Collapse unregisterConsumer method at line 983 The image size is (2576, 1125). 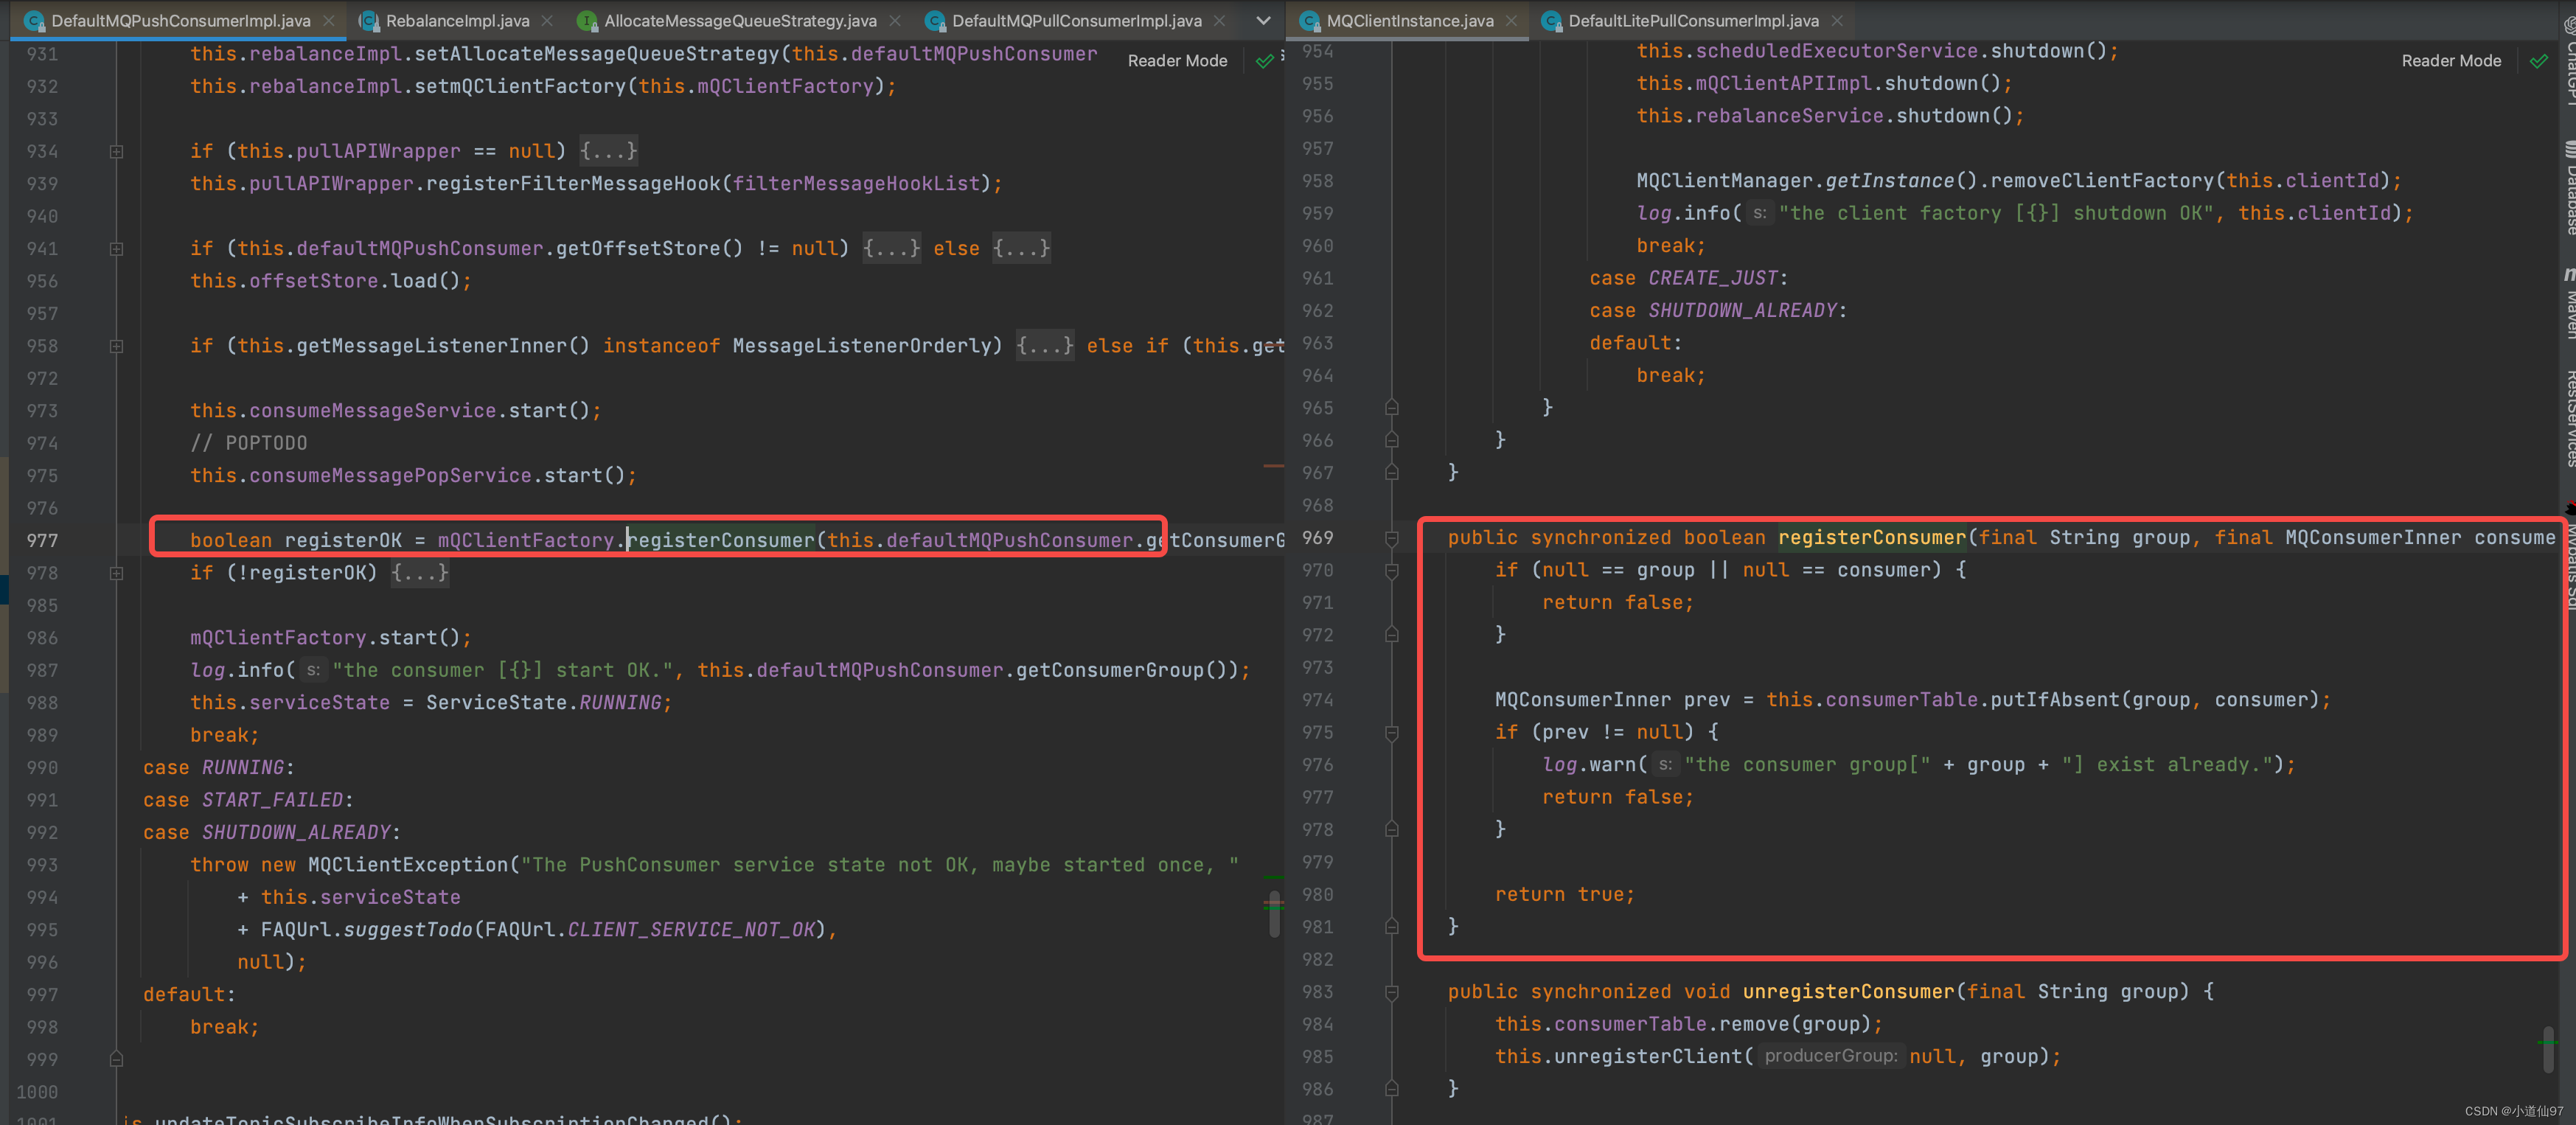(x=1391, y=992)
